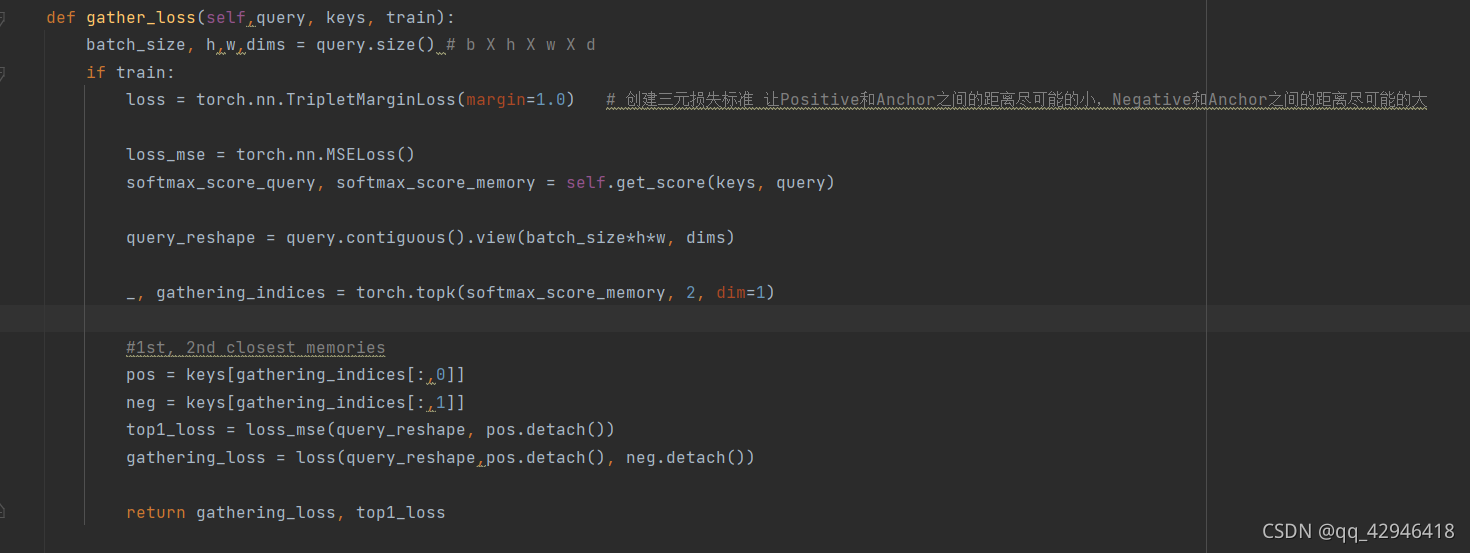
Task: Collapse the 'if train:' block fold marker
Action: coord(2,72)
